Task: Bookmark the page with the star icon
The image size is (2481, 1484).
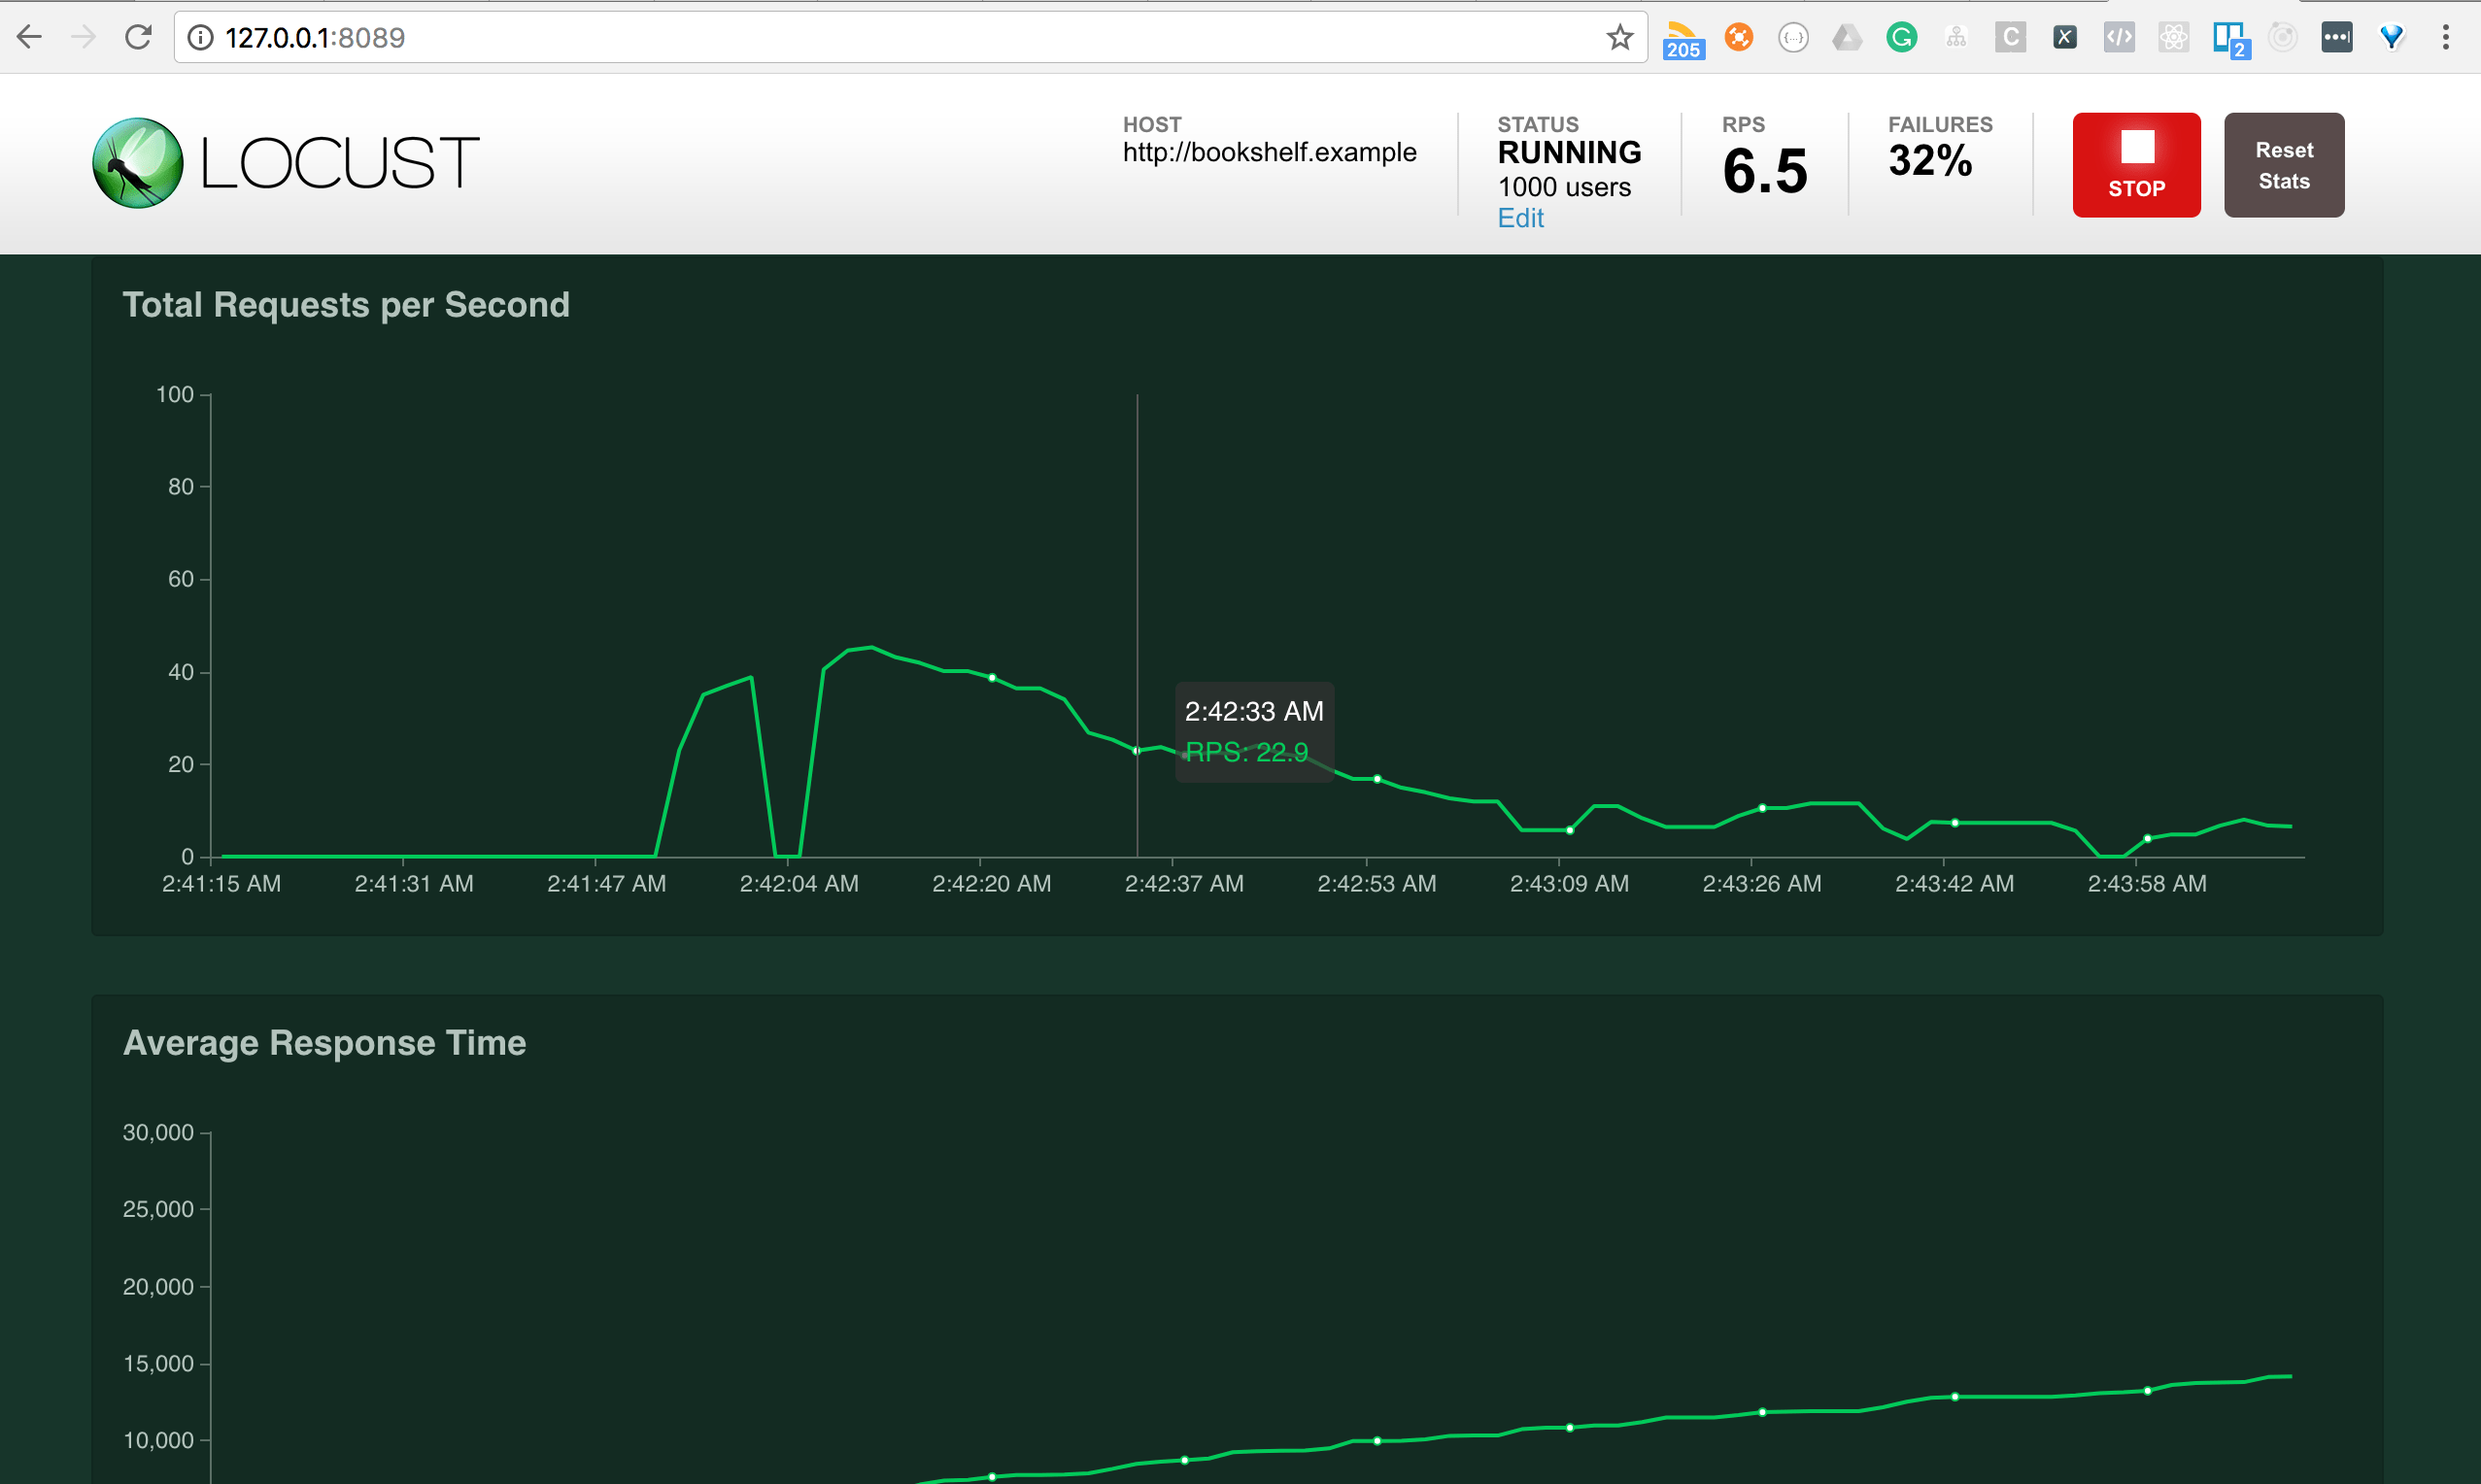Action: tap(1618, 37)
